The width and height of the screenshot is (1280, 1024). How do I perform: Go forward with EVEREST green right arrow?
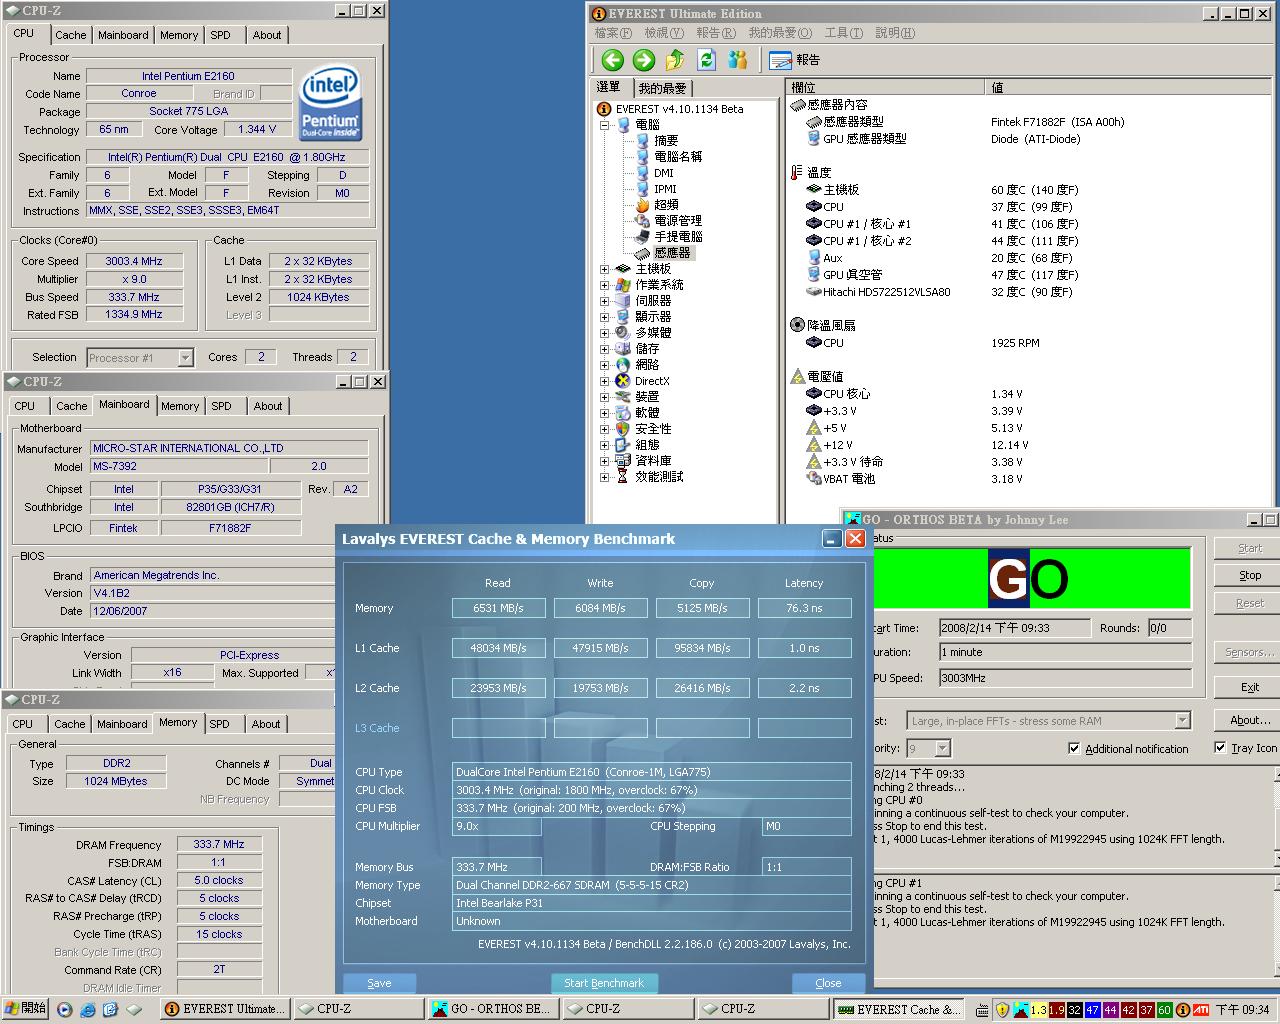click(x=643, y=60)
